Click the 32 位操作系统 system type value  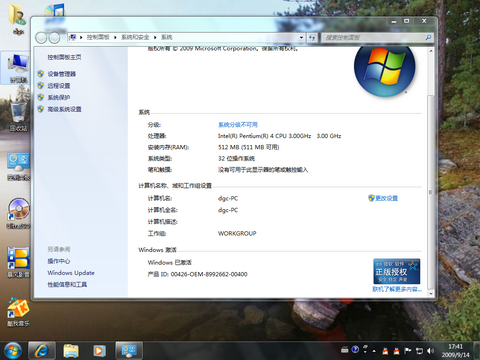coord(236,158)
